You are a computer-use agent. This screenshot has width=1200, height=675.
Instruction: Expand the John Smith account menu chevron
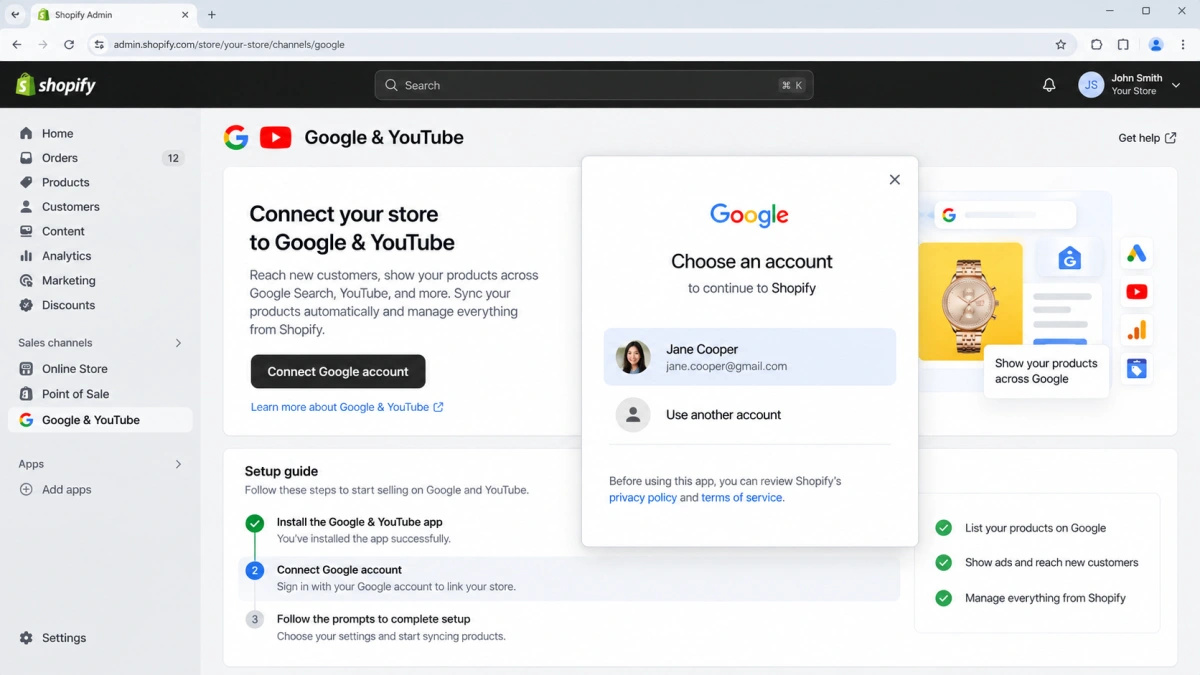point(1176,85)
